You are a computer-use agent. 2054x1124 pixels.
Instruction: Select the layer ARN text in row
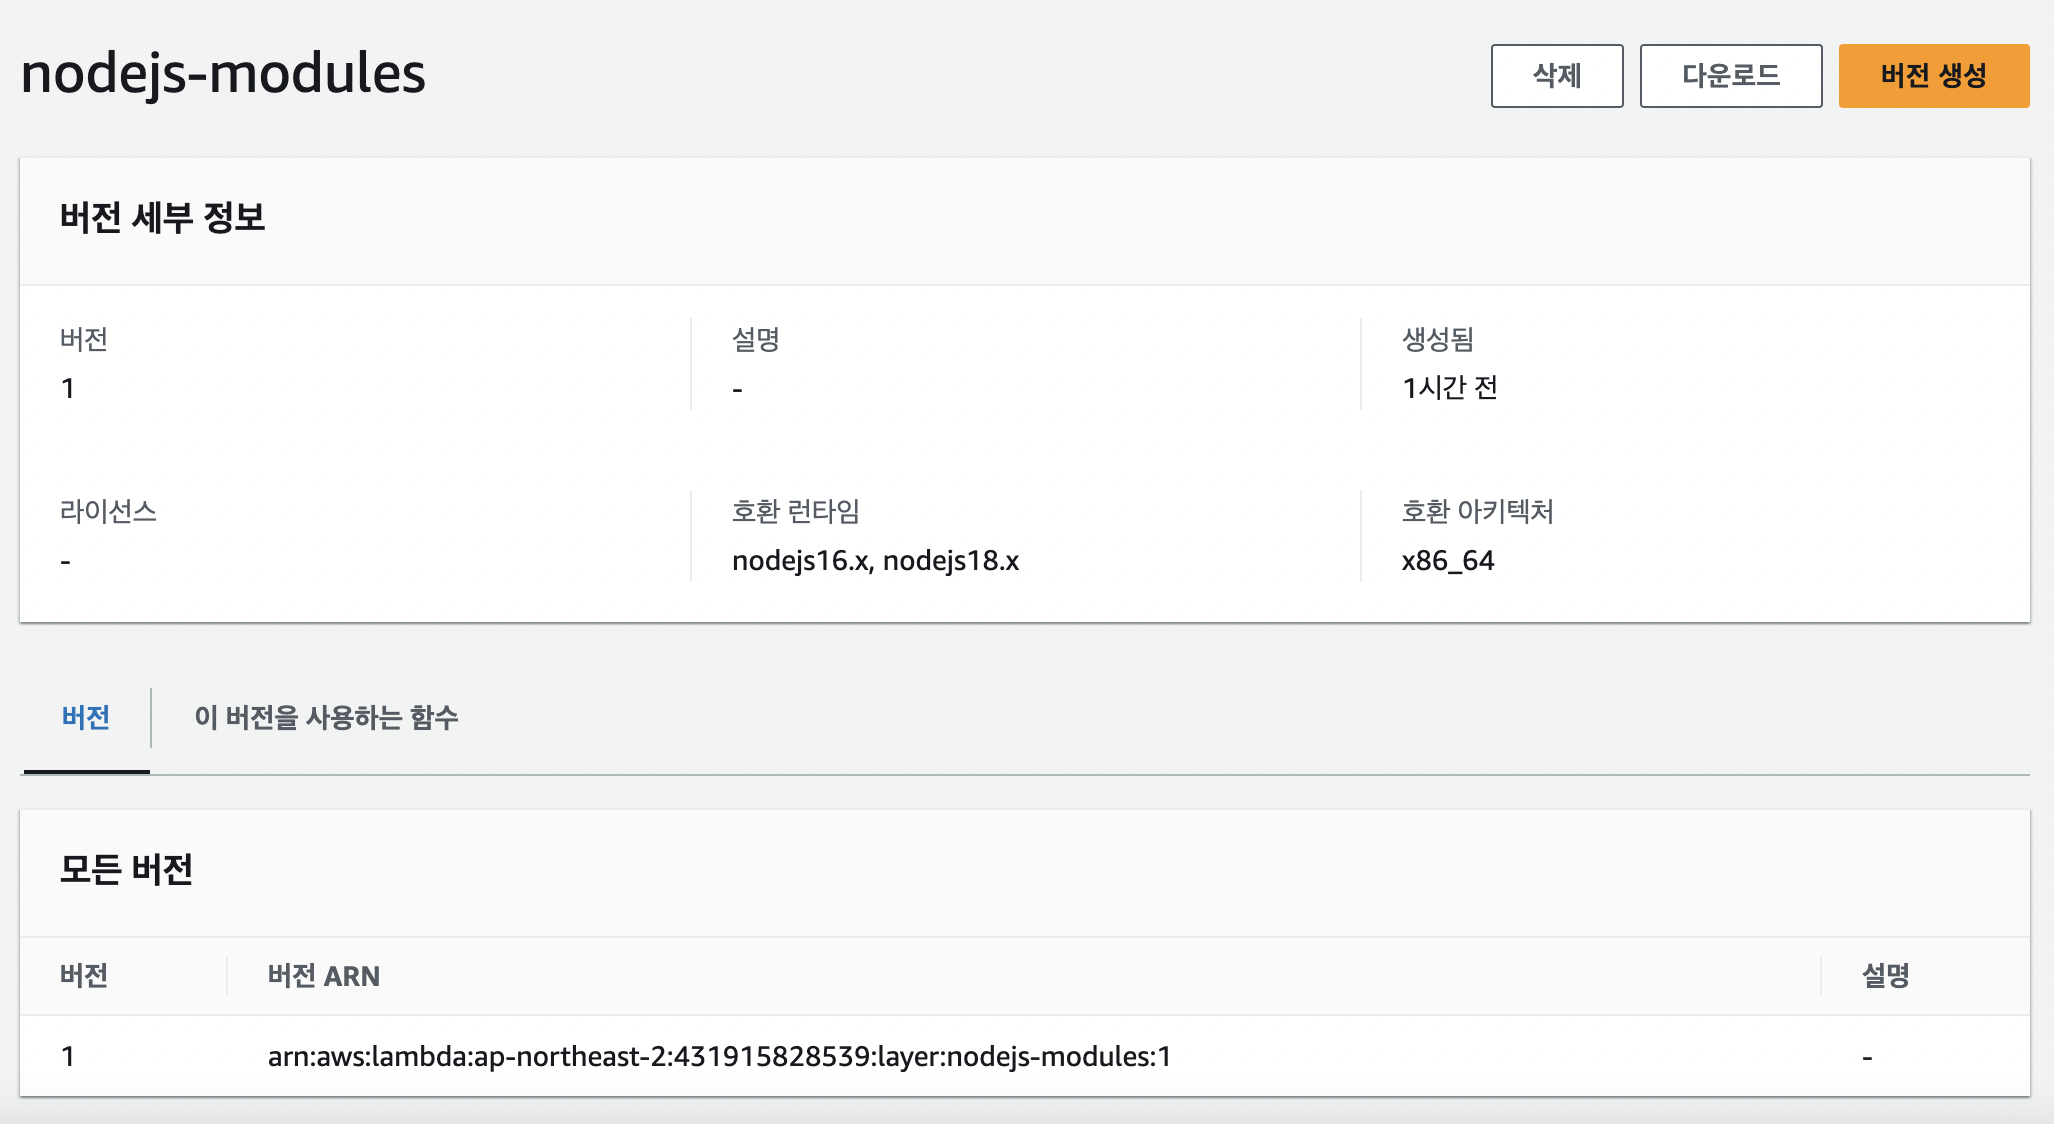tap(719, 1056)
